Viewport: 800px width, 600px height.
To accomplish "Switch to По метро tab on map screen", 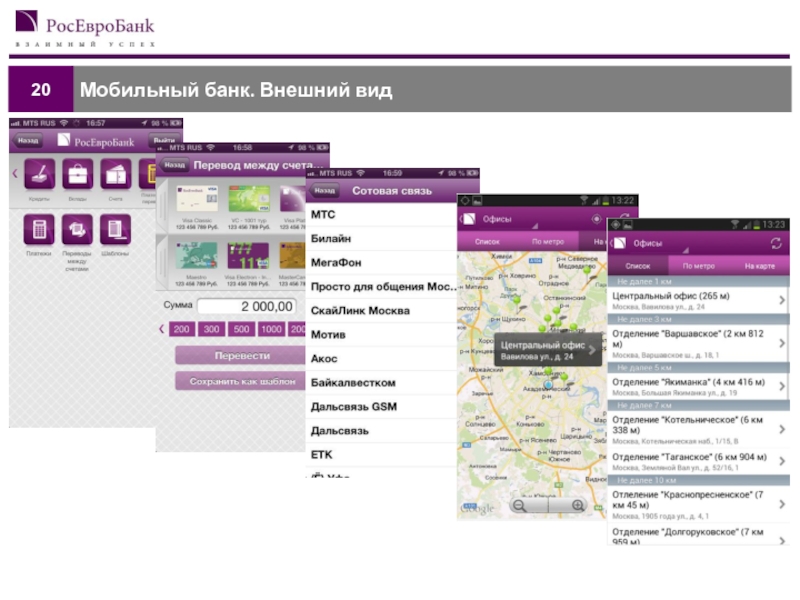I will pos(547,241).
